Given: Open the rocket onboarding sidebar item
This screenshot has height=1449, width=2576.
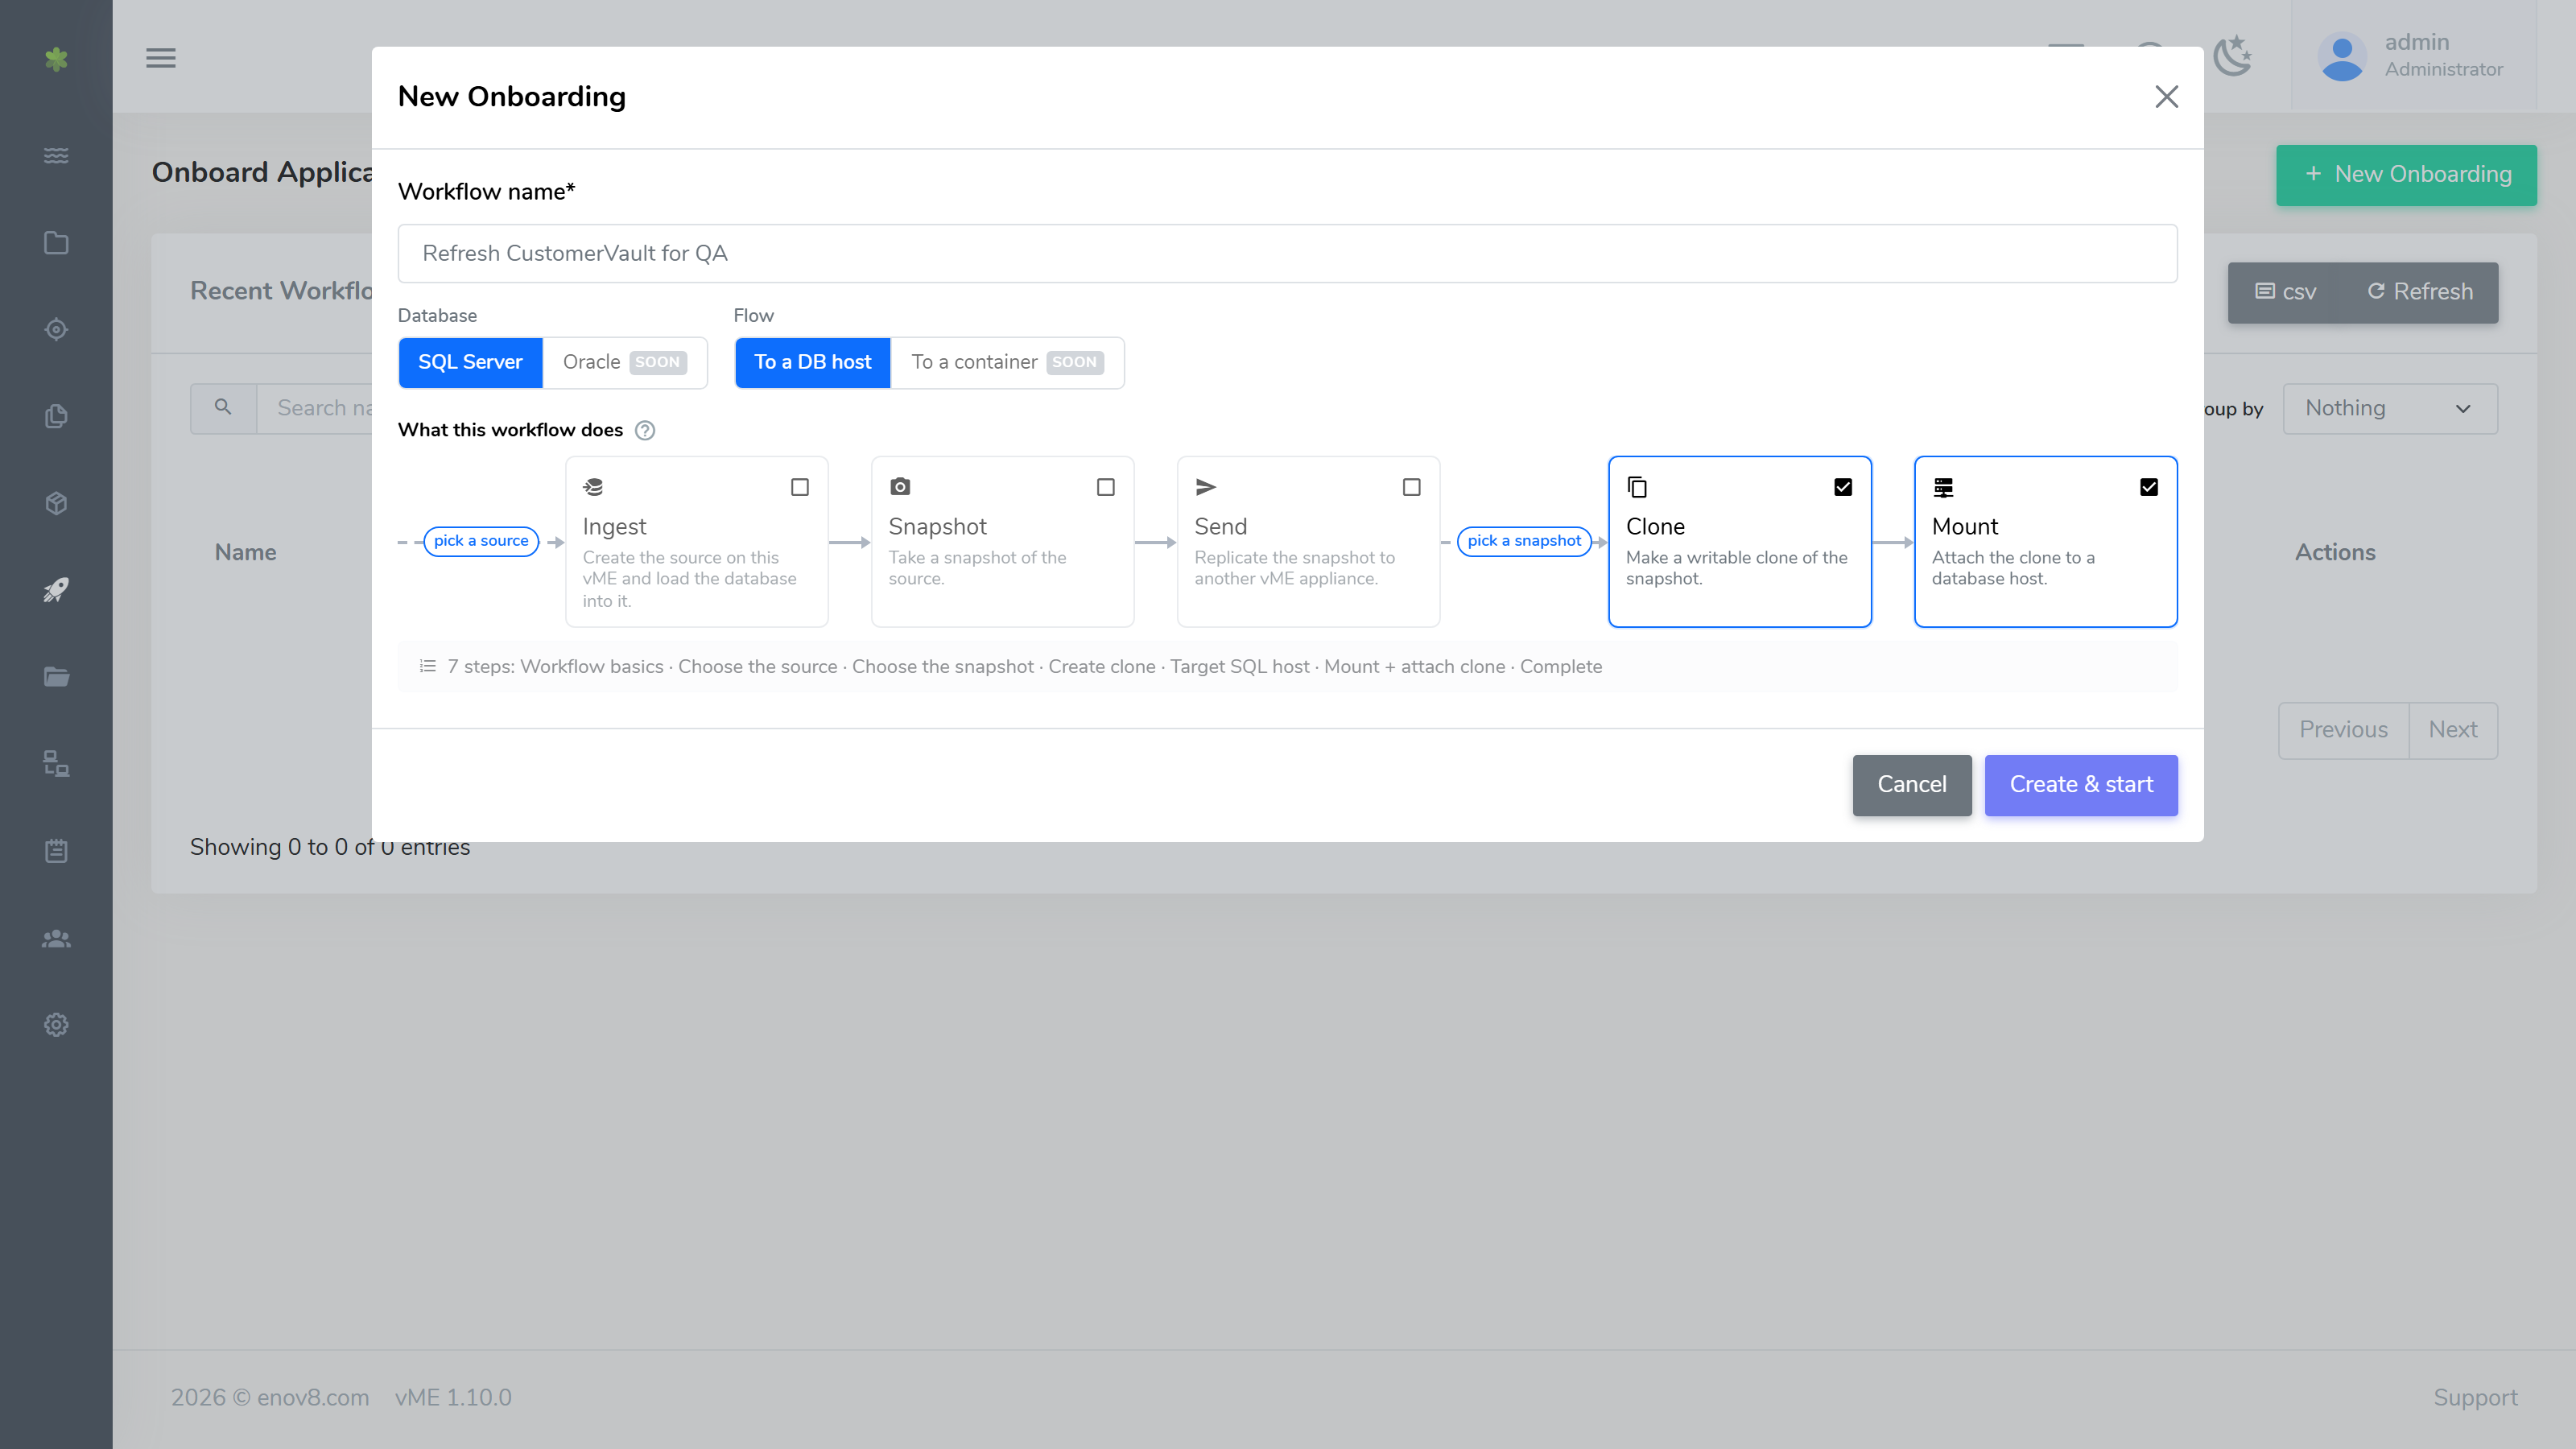Looking at the screenshot, I should (56, 590).
